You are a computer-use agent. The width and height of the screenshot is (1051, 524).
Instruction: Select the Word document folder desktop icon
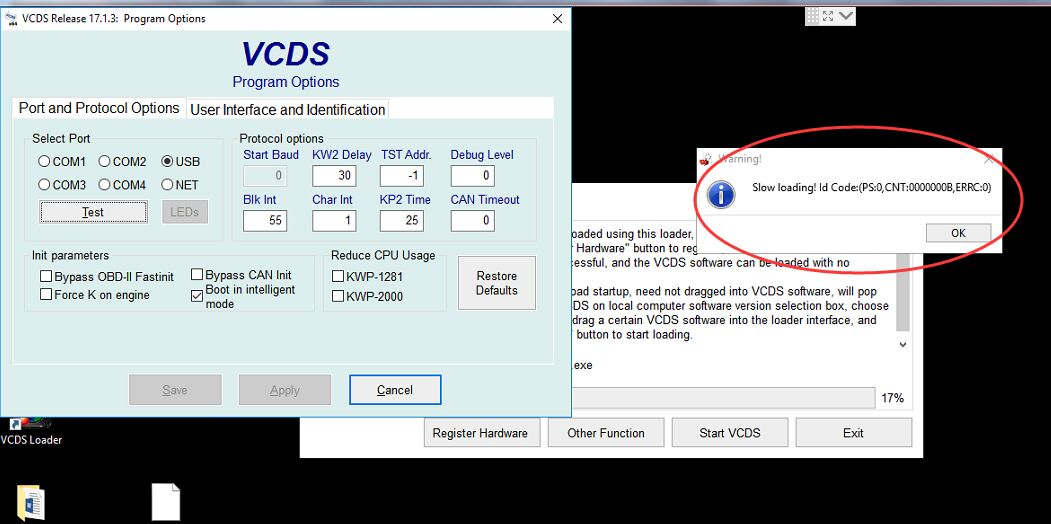pyautogui.click(x=30, y=503)
